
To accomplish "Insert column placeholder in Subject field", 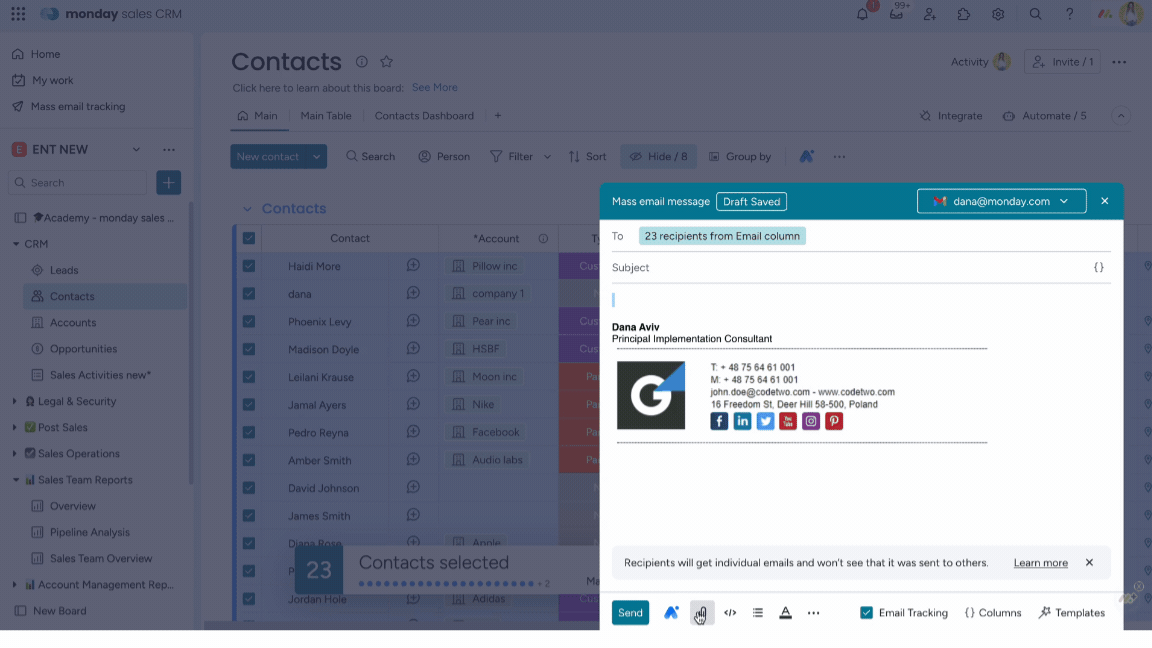I will tap(1098, 268).
